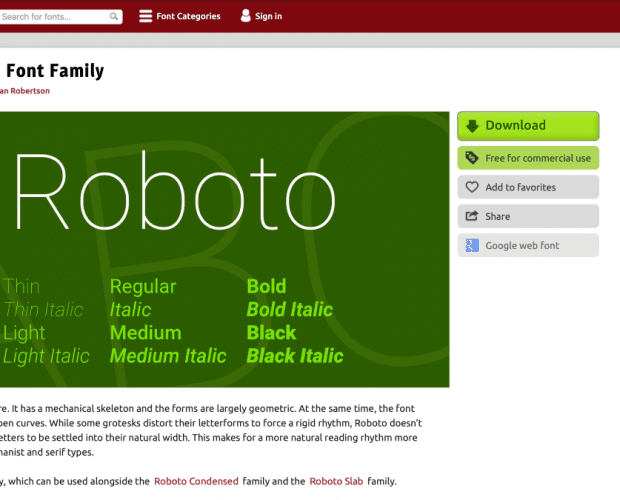Click the 'Black Italic' style sample text
Screen dimensions: 620x500
pyautogui.click(x=295, y=356)
